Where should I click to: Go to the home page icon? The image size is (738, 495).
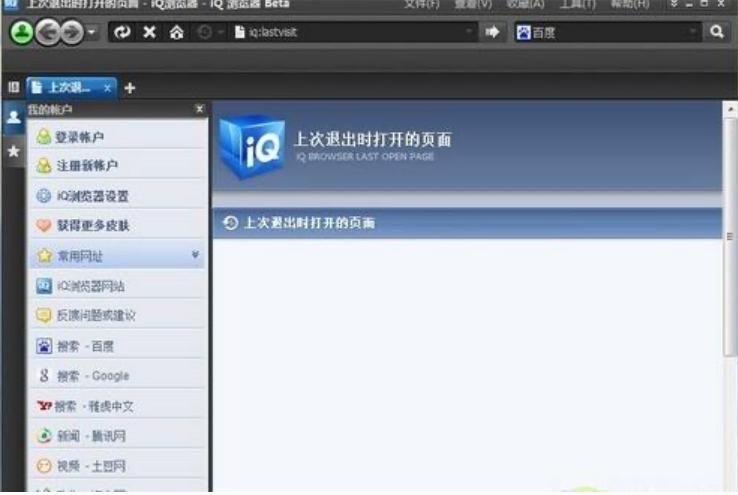(x=176, y=32)
